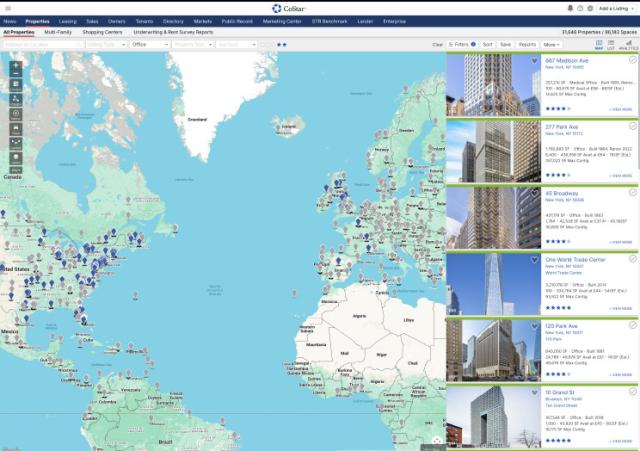Click the Save button
Viewport: 640px width, 451px height.
(505, 44)
